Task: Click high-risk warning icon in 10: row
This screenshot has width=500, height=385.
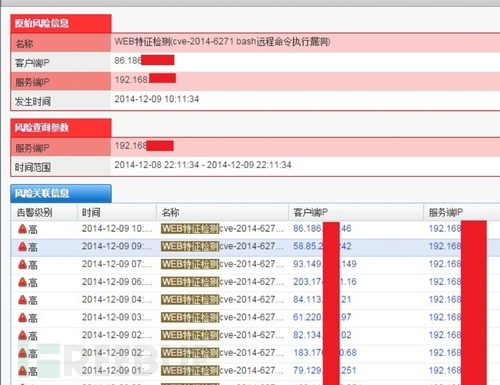Action: pyautogui.click(x=22, y=229)
